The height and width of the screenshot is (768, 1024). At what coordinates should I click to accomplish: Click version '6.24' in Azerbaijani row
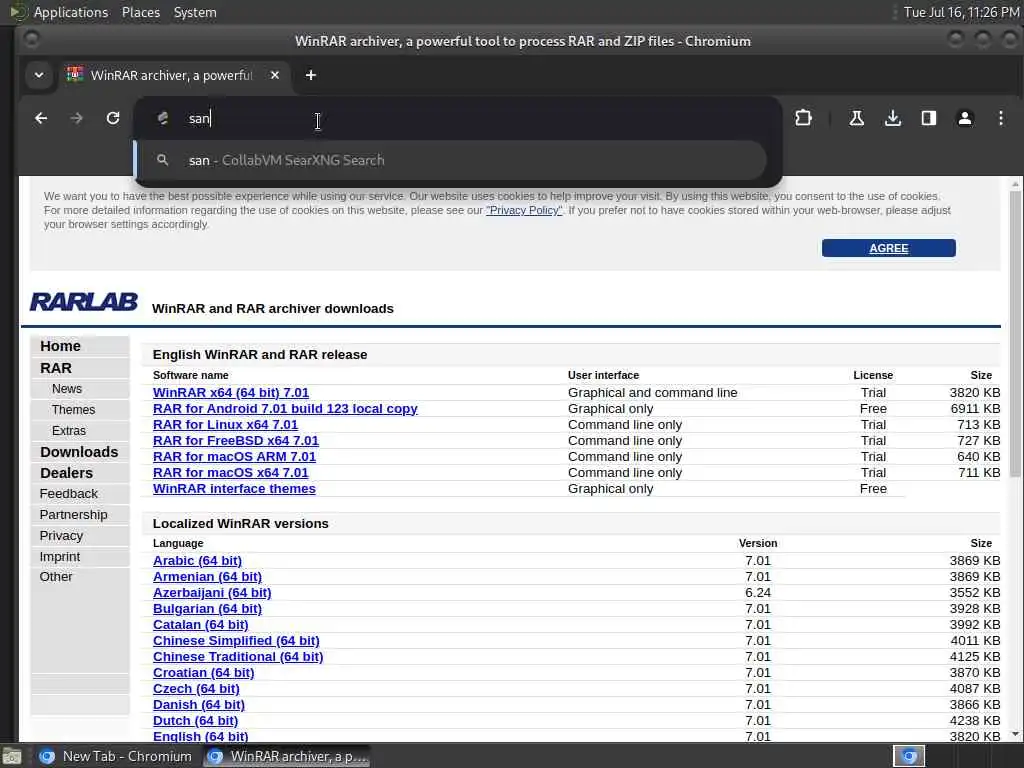[x=758, y=592]
